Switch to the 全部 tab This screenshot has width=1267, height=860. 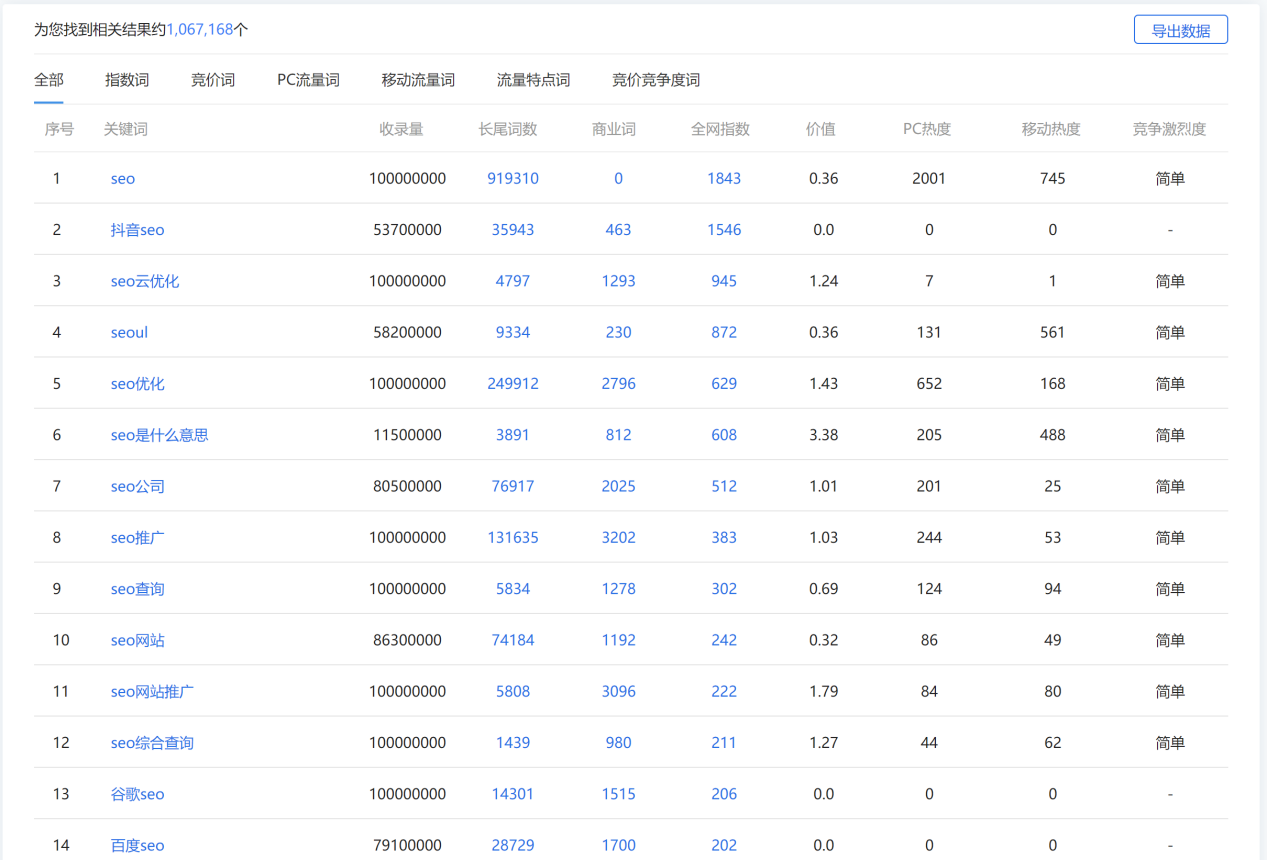49,80
